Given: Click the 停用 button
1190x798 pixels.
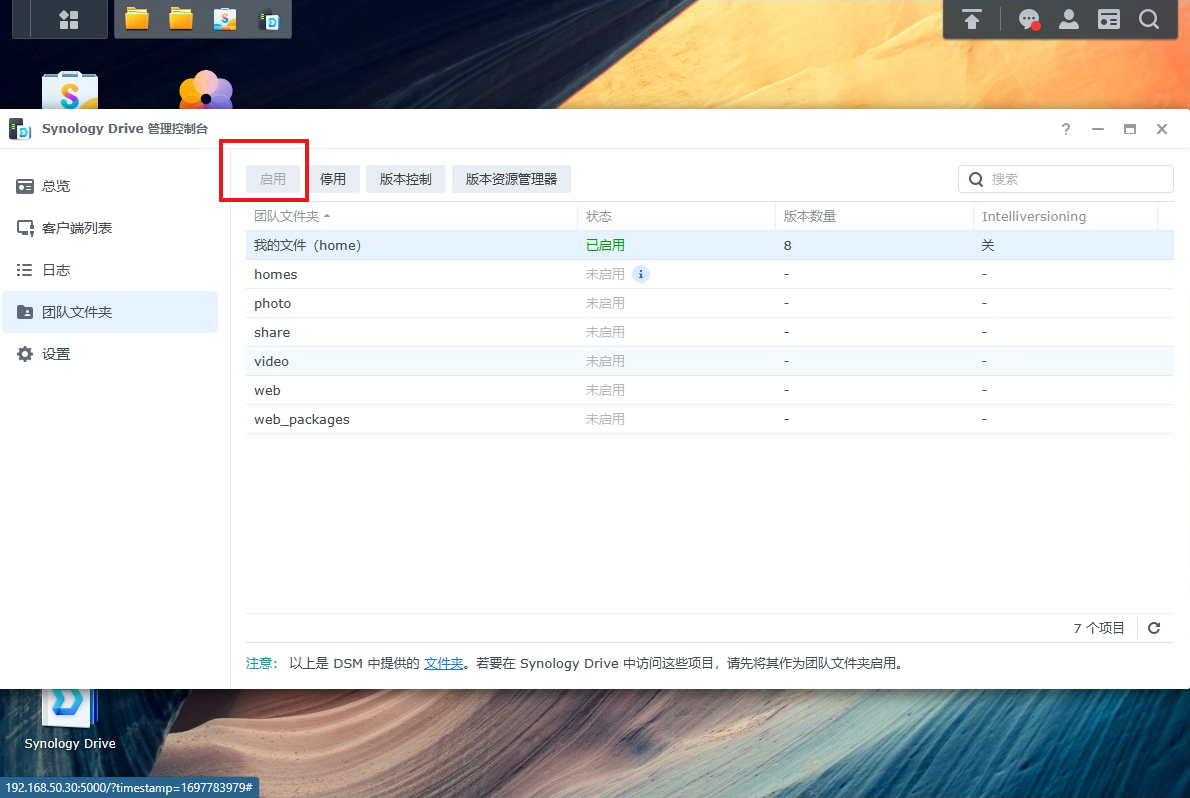Looking at the screenshot, I should coord(333,179).
